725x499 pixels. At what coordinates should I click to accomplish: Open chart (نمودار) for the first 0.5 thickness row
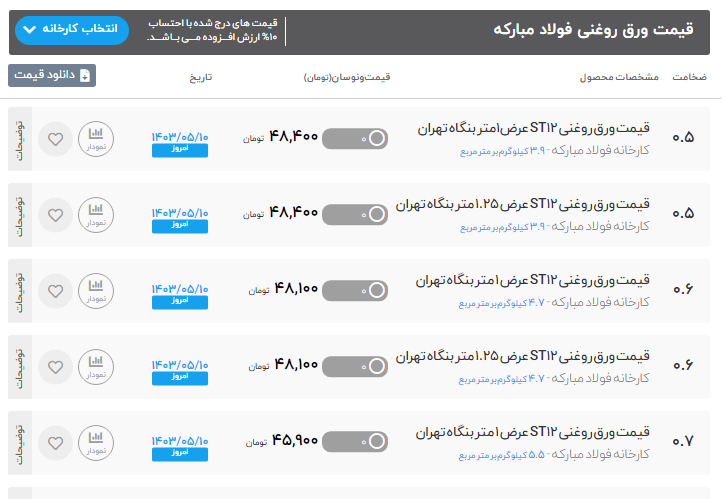pyautogui.click(x=95, y=140)
